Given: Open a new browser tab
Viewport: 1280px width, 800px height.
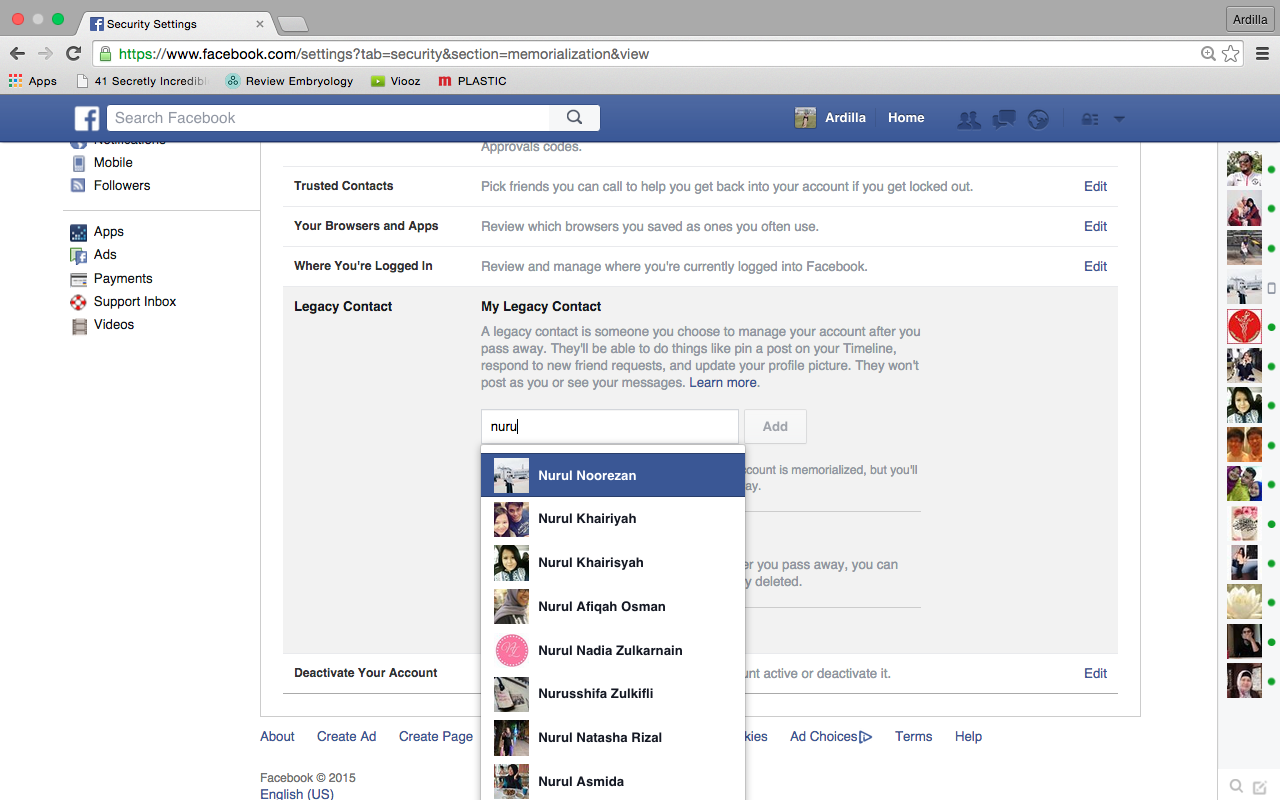Looking at the screenshot, I should (x=292, y=24).
